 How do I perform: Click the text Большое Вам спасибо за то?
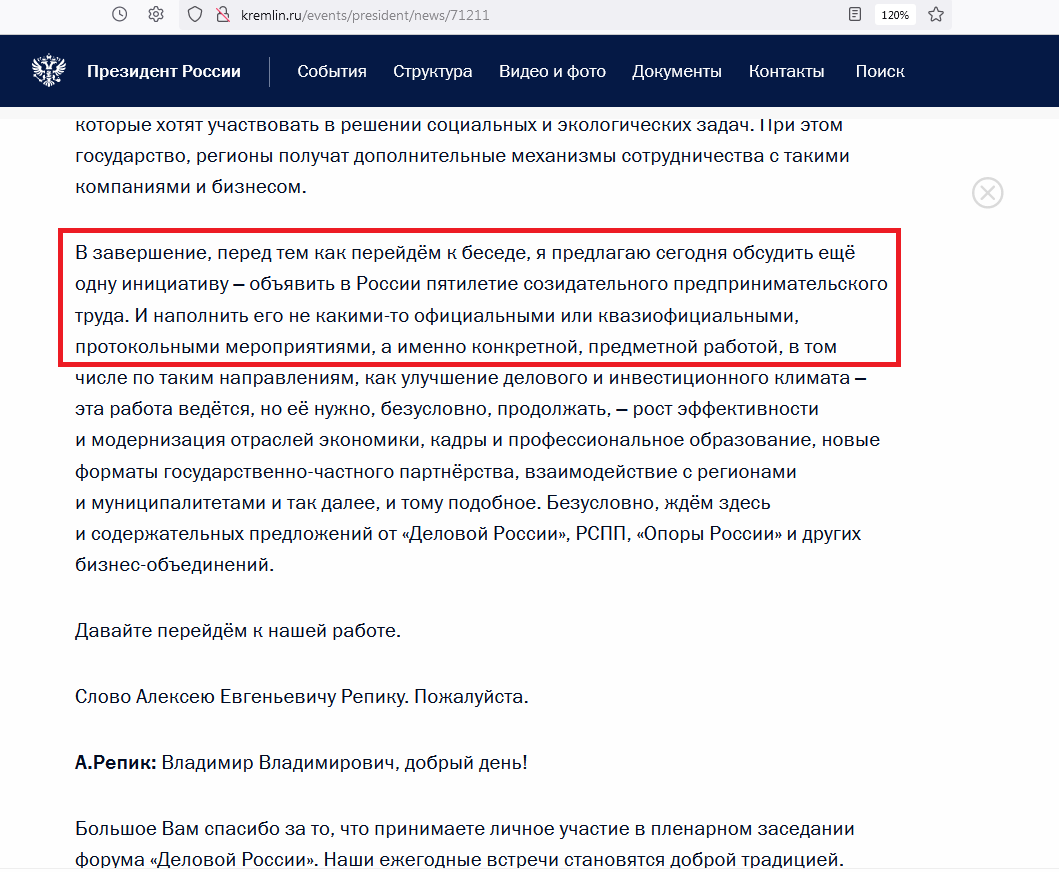point(204,829)
